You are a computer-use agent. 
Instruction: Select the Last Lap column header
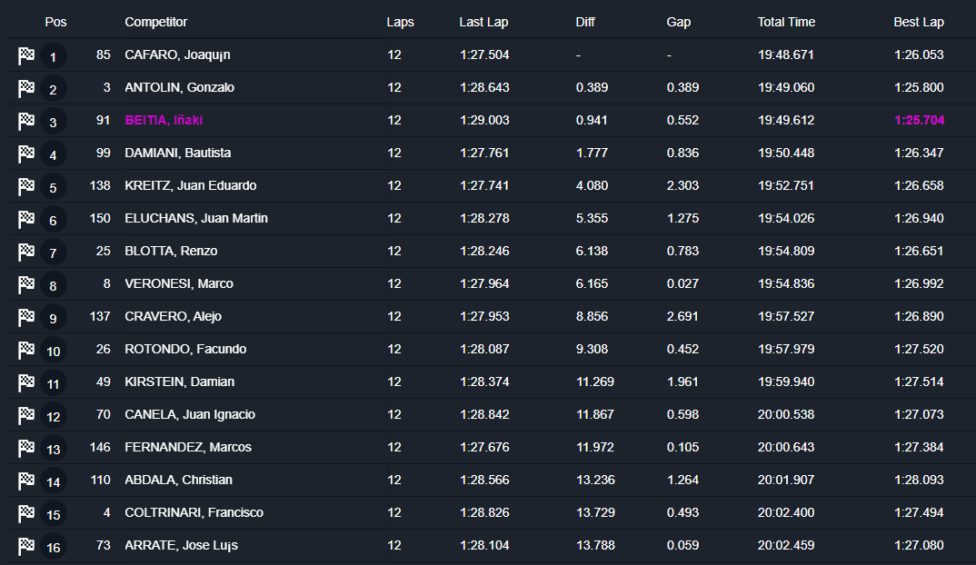coord(484,22)
